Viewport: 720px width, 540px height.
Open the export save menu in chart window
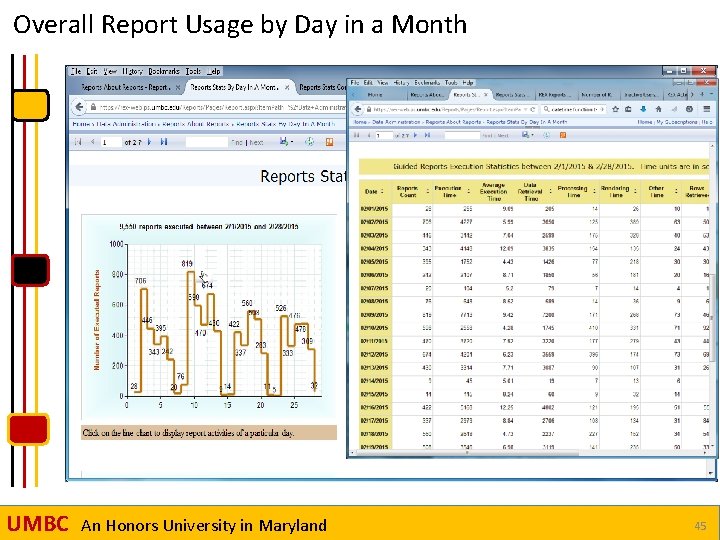[x=287, y=142]
